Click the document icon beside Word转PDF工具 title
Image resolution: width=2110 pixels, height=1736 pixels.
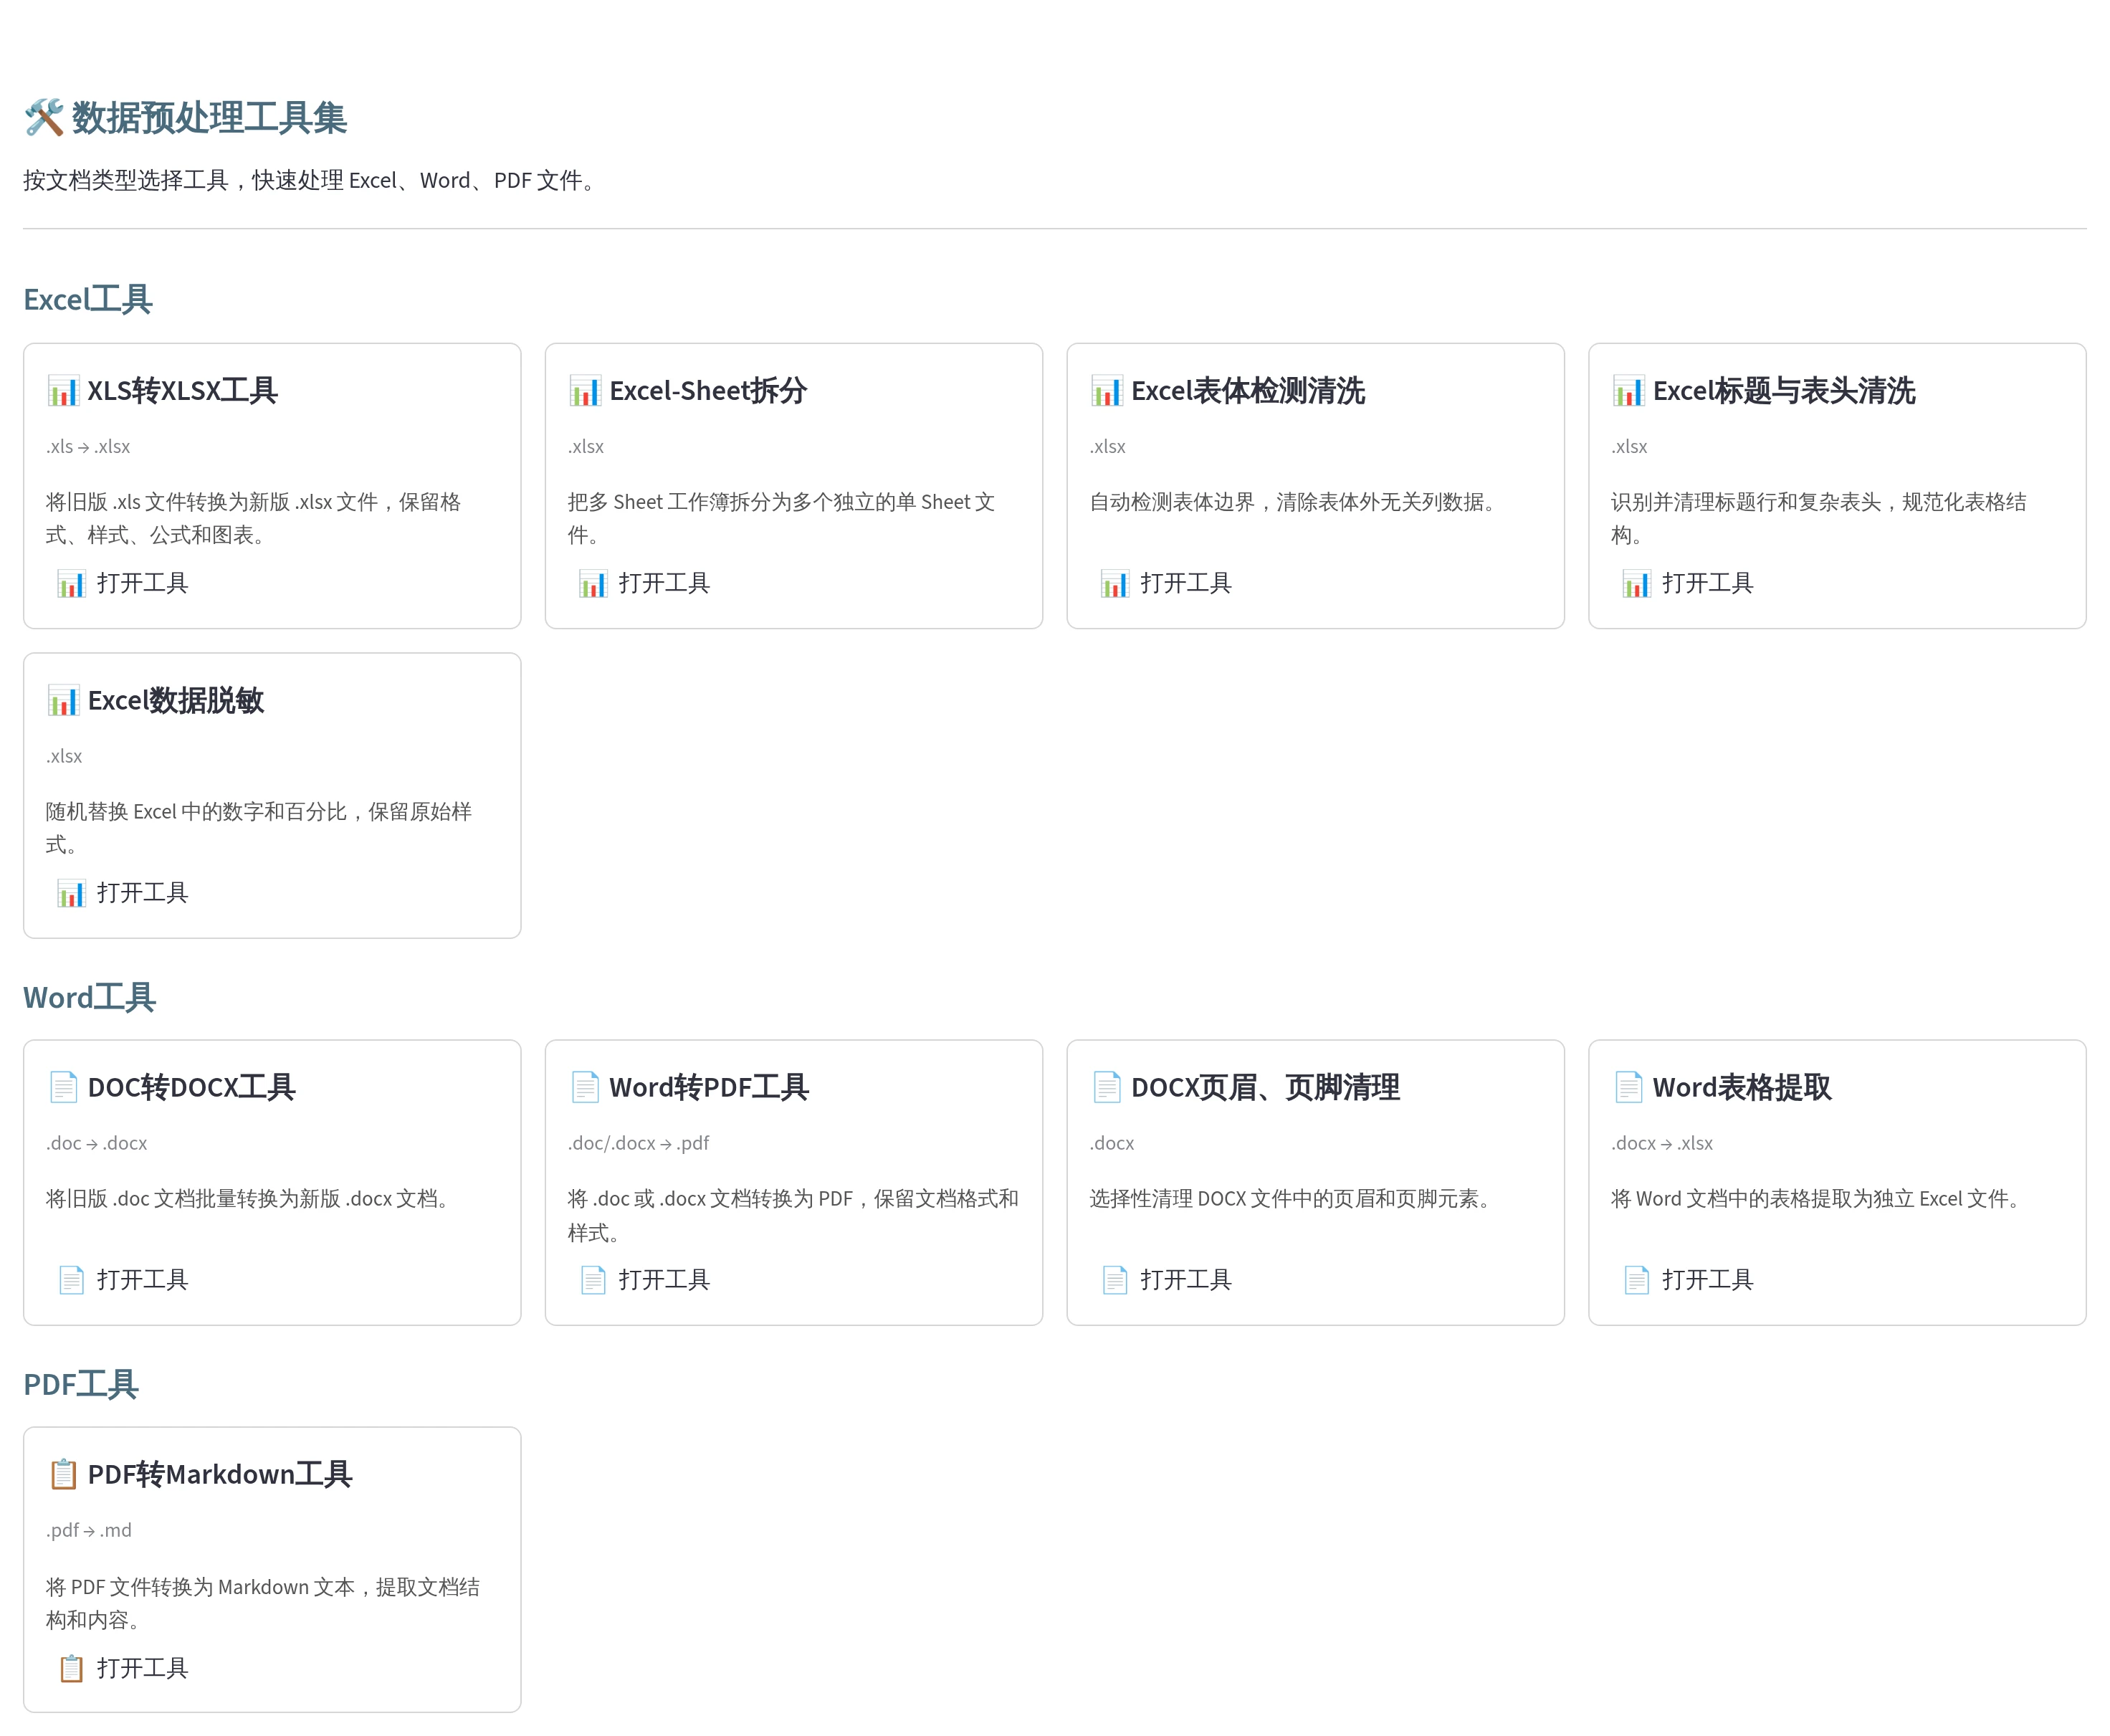tap(585, 1087)
